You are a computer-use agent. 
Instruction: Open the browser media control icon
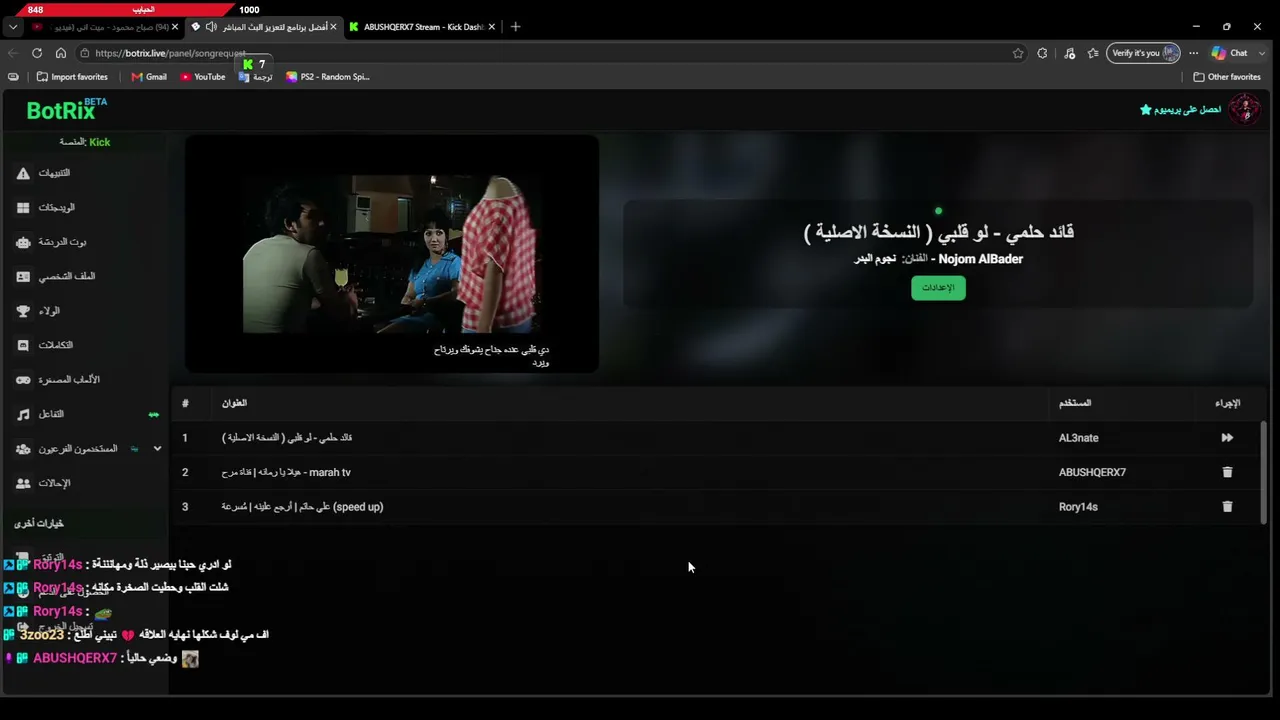pyautogui.click(x=1069, y=53)
